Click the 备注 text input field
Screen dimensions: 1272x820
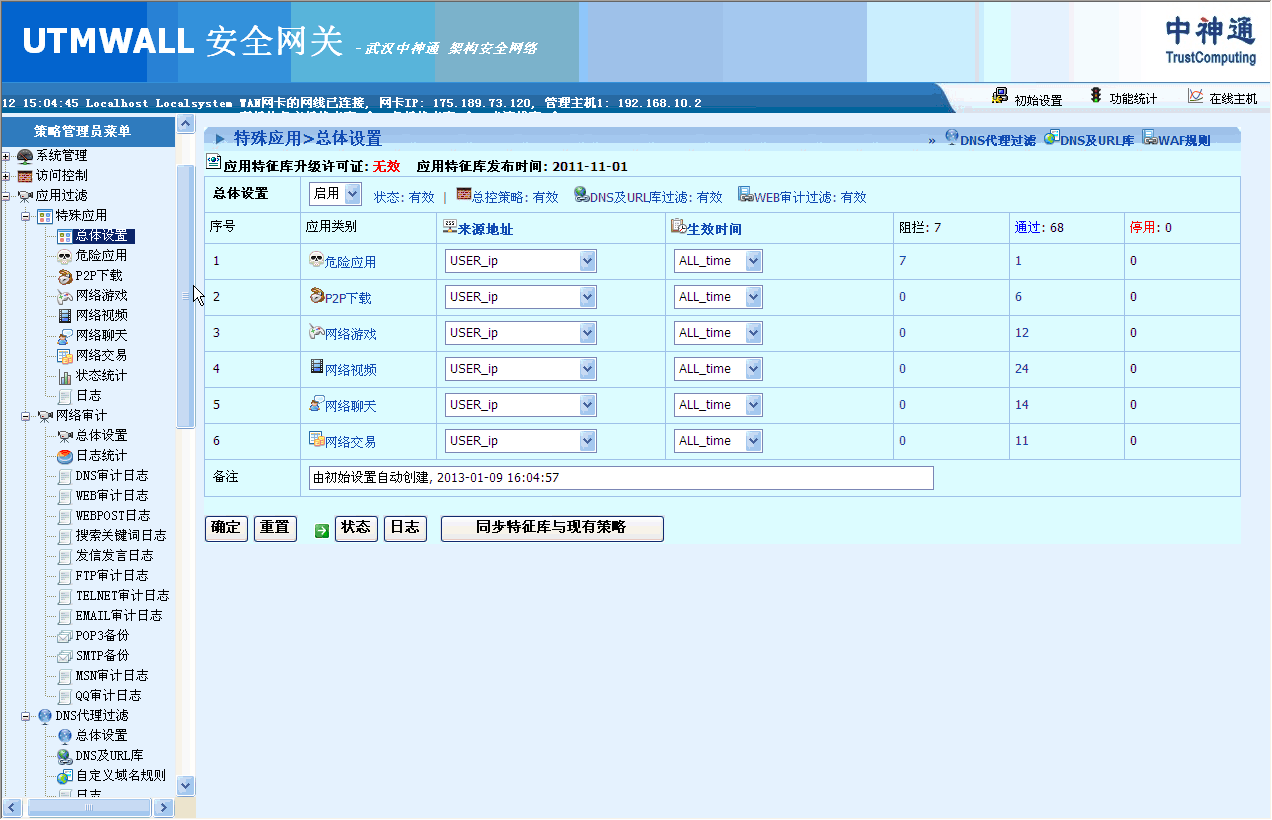(620, 478)
